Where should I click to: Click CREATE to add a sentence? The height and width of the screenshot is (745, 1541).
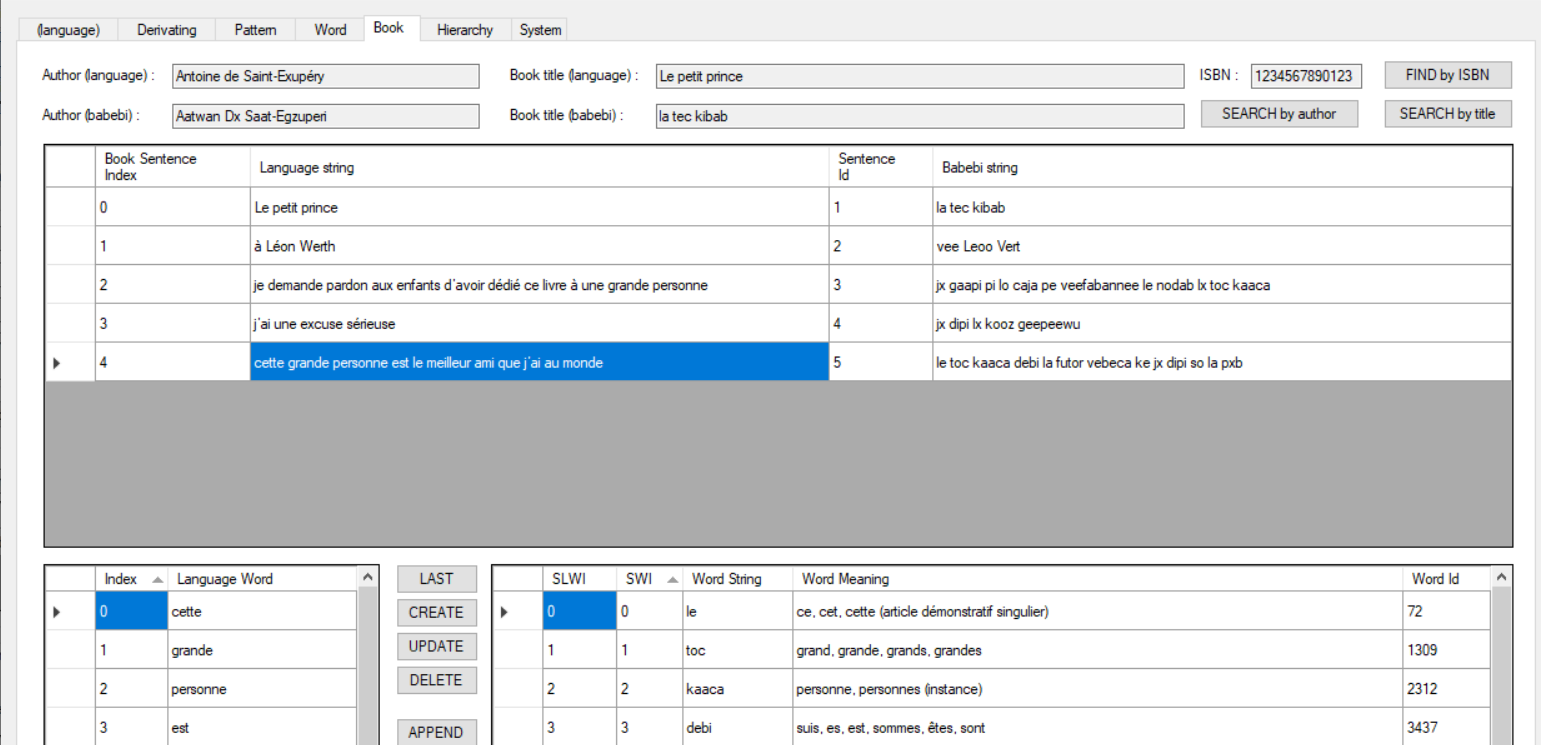(x=436, y=612)
